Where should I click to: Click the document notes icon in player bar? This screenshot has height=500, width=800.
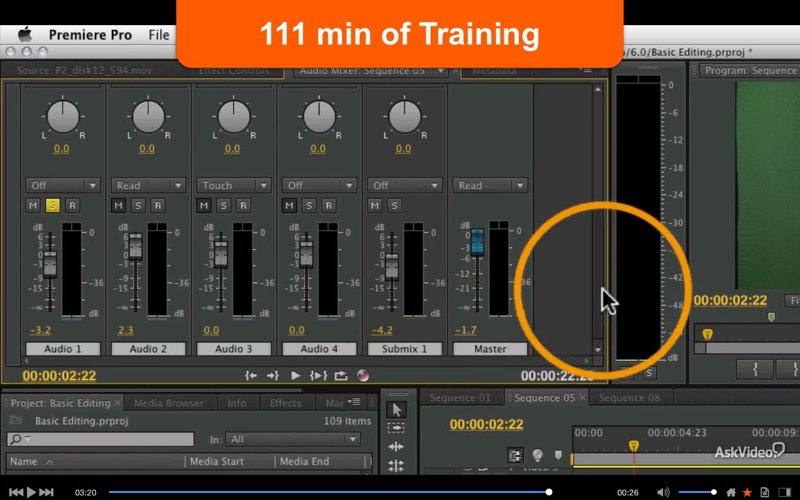[x=764, y=492]
